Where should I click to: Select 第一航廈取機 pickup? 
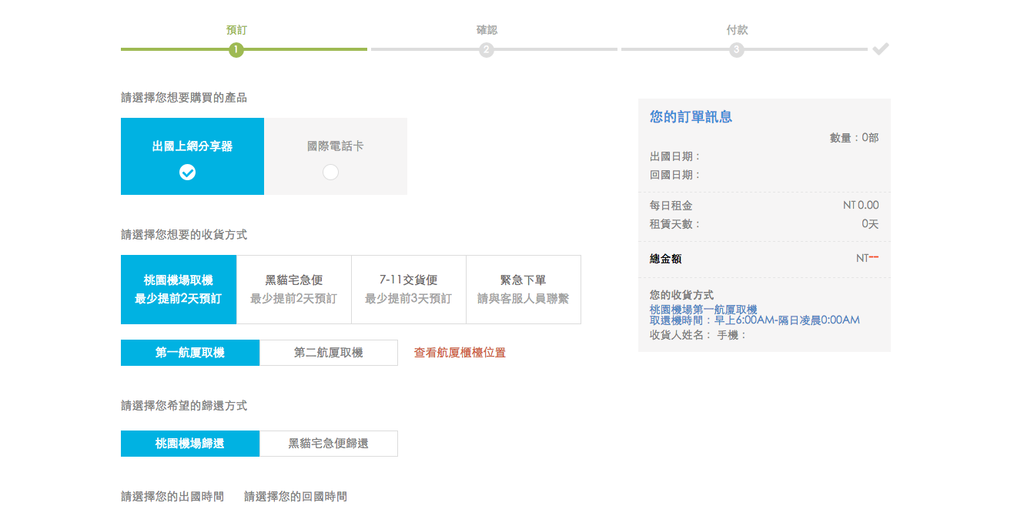[x=190, y=353]
